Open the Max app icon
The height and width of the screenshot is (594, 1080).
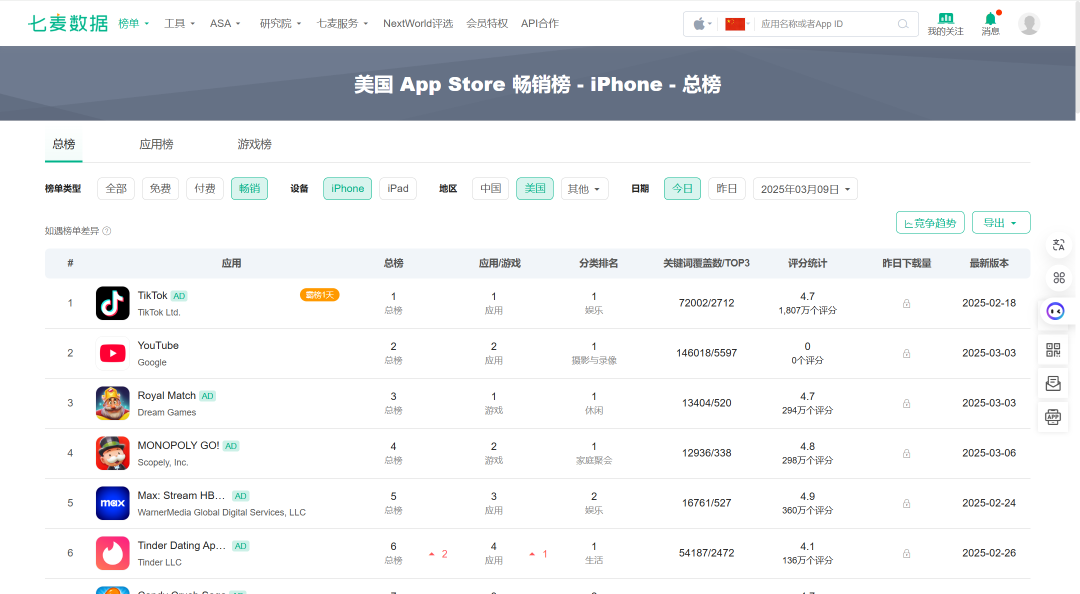click(112, 503)
